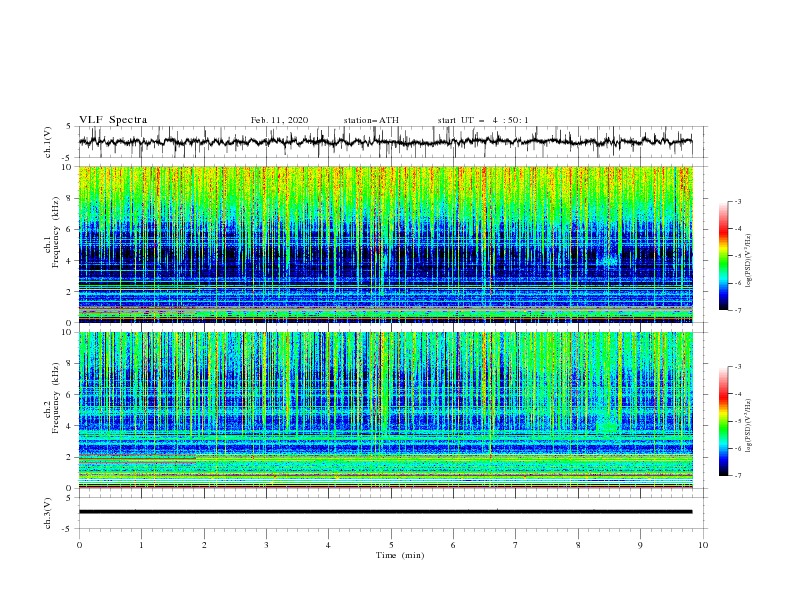Screen dimensions: 792x612
Task: Click time axis tick label "7"
Action: [516, 545]
